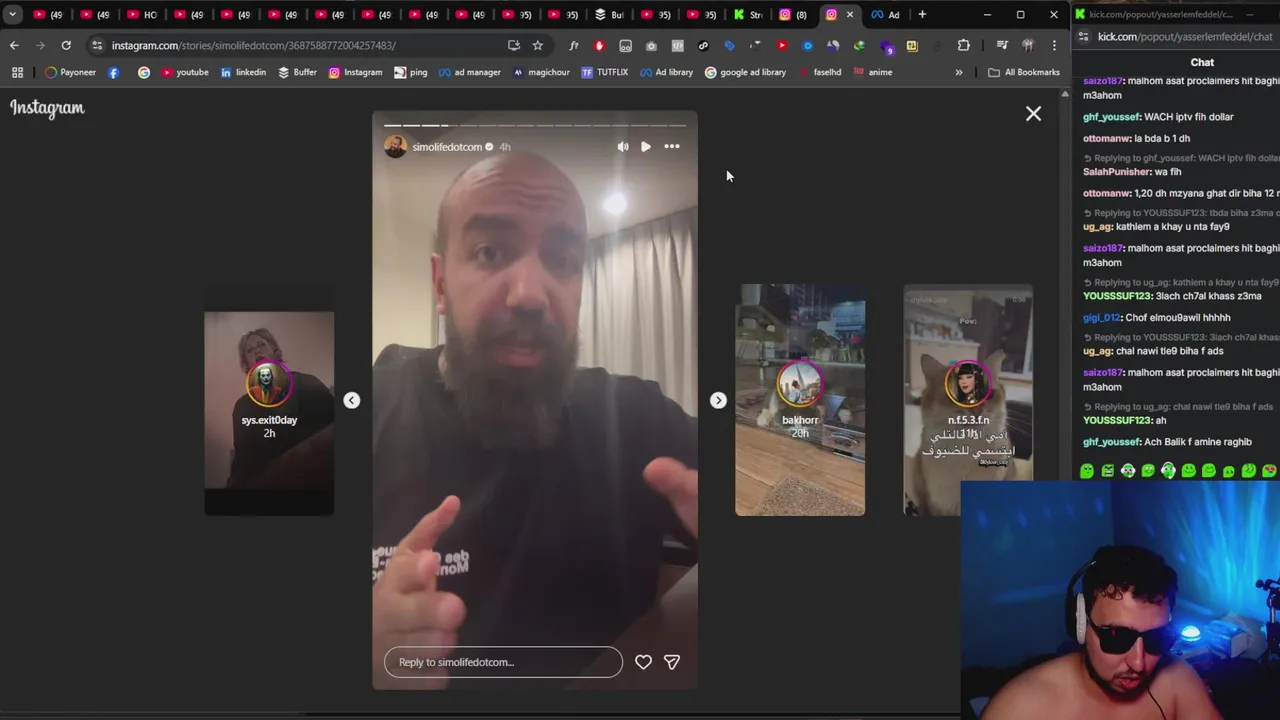The height and width of the screenshot is (720, 1280).
Task: Switch to the YouTube HO tab
Action: pos(142,14)
